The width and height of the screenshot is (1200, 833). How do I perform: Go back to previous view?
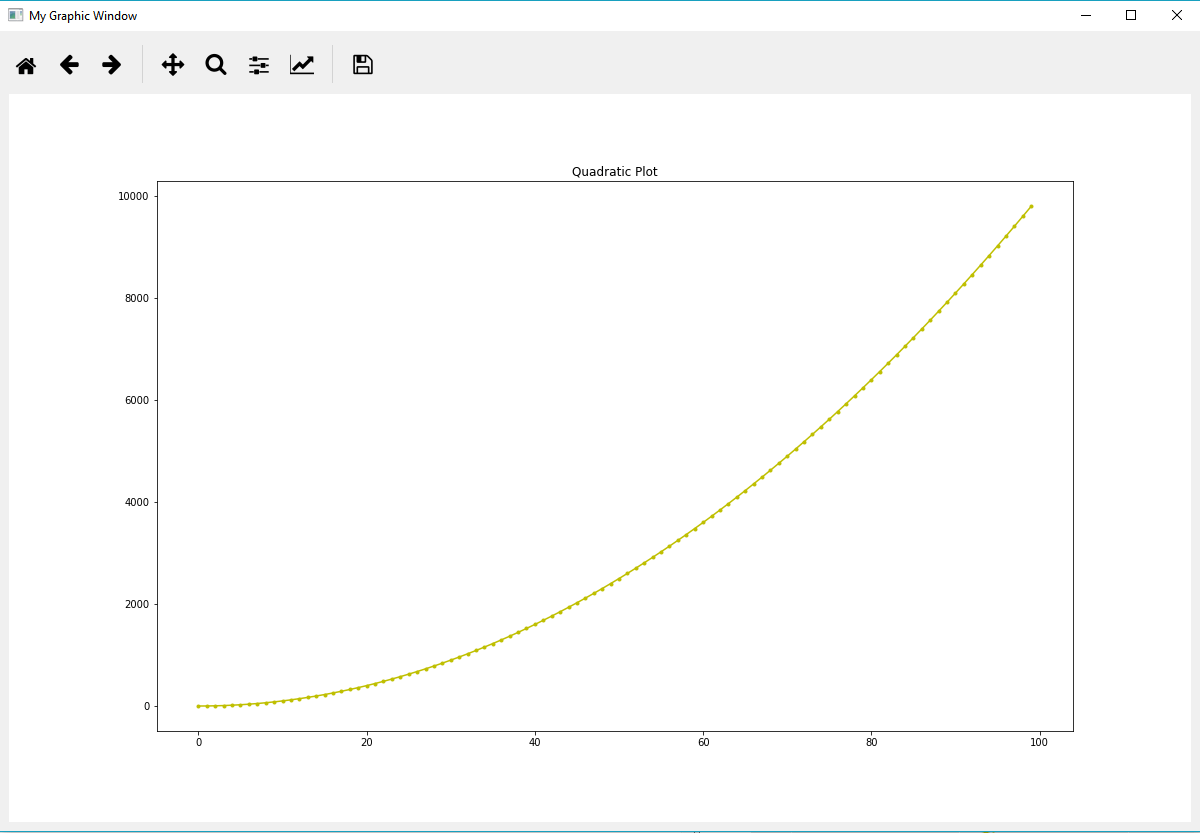coord(68,64)
